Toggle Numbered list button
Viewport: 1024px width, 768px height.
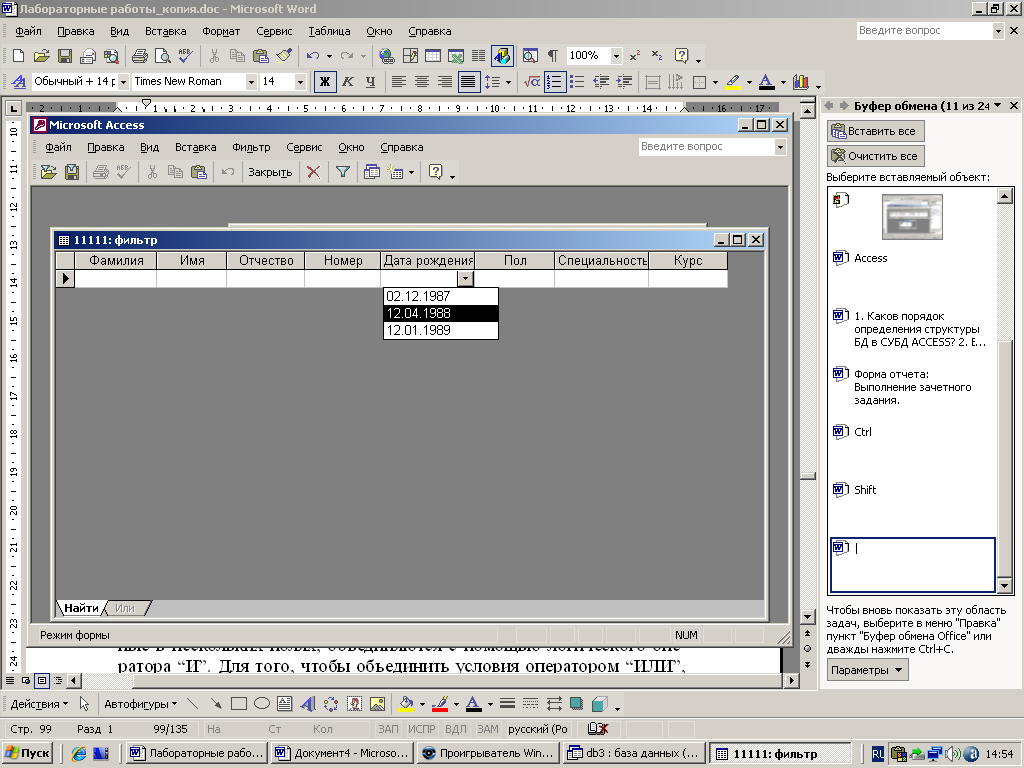tap(554, 82)
